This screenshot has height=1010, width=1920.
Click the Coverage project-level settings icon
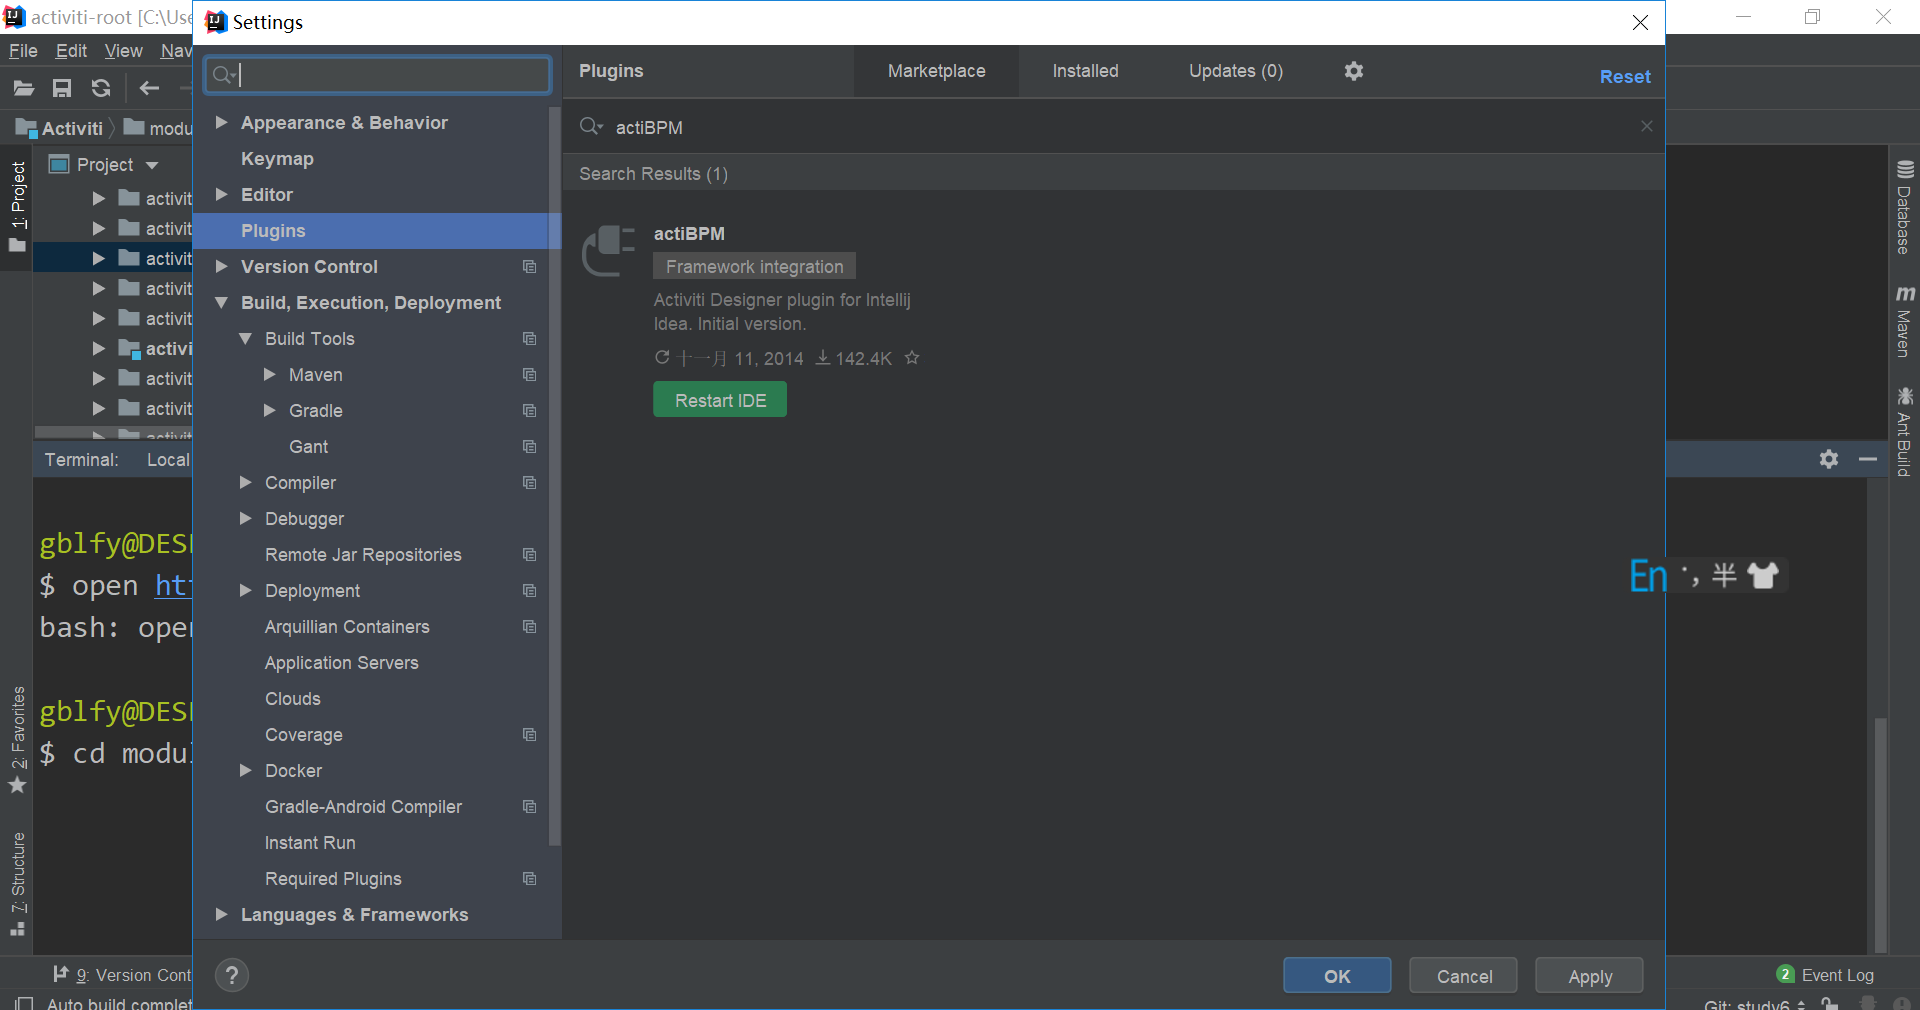tap(530, 735)
